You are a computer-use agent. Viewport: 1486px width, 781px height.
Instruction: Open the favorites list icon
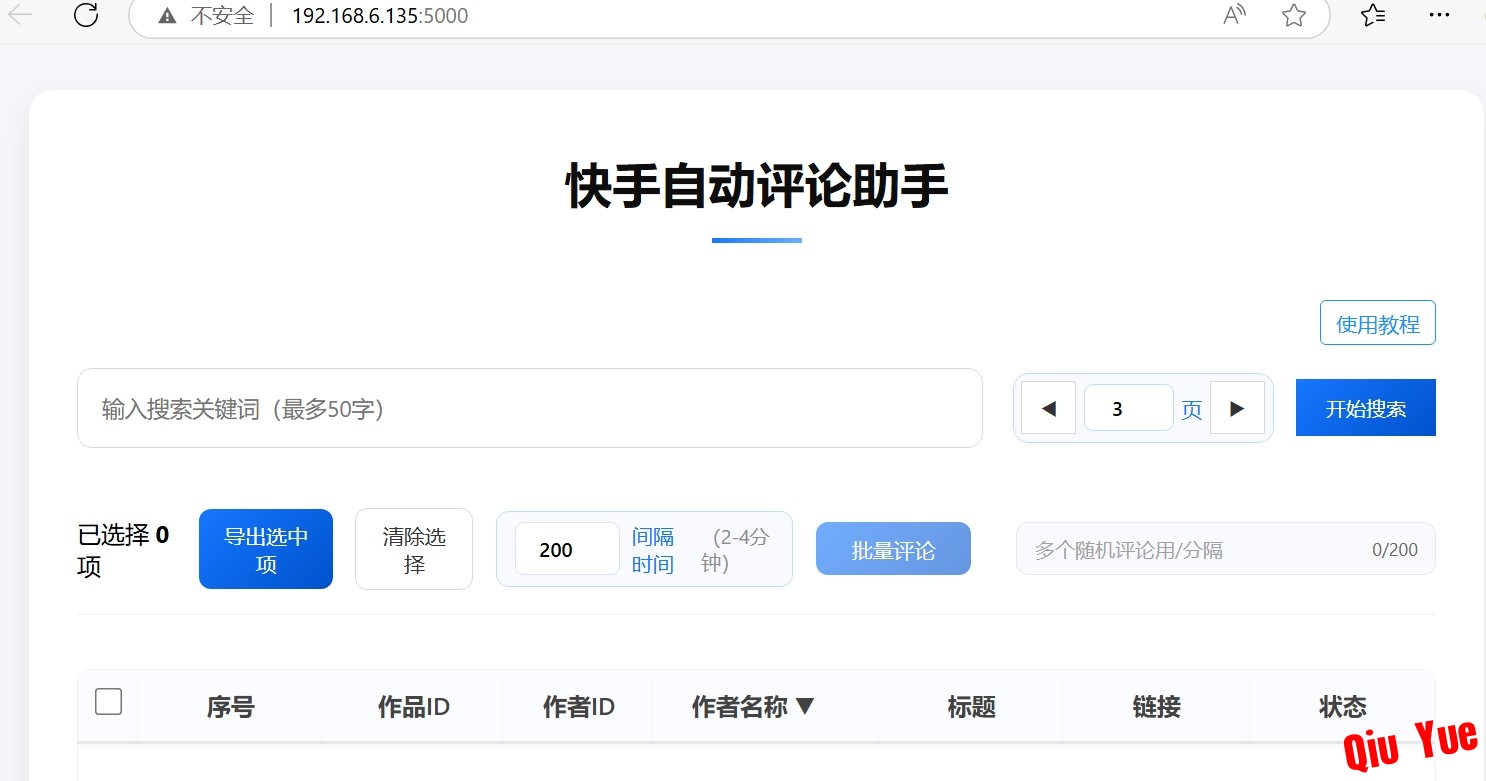point(1373,15)
